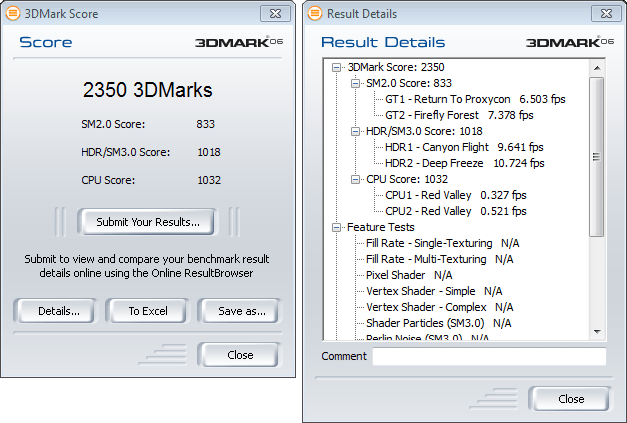
Task: Click the HDR/SM3.0 Score: 1018 tree label
Action: tap(424, 131)
